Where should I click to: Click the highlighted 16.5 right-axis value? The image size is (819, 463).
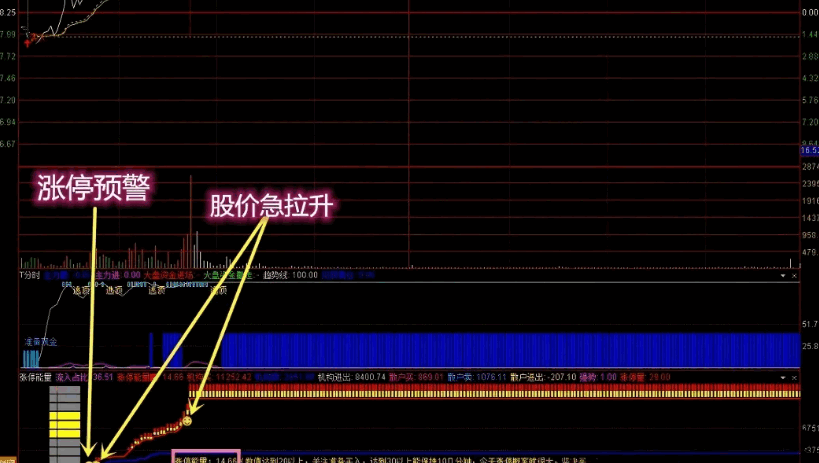(x=810, y=151)
